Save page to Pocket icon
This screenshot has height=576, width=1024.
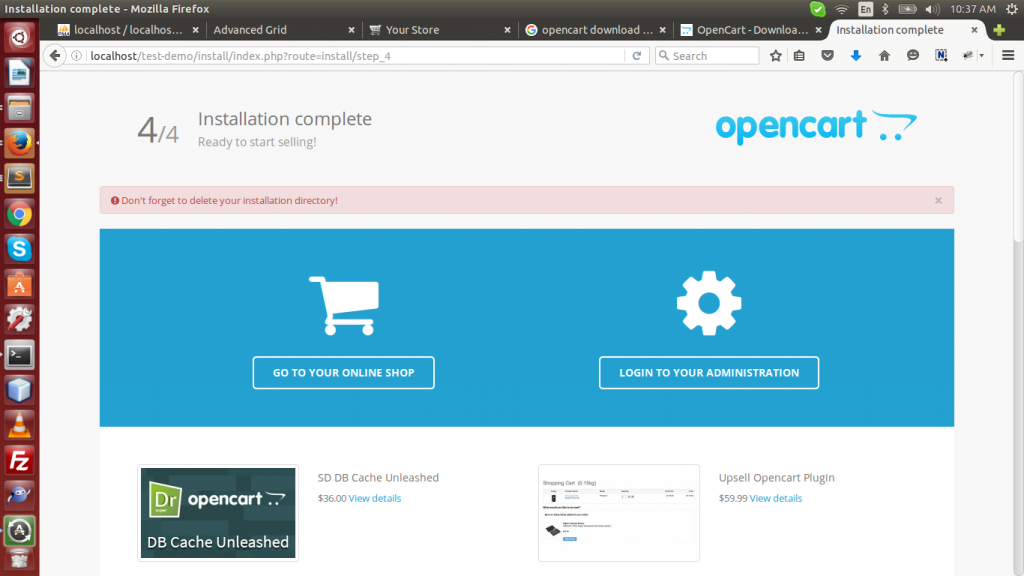(827, 56)
